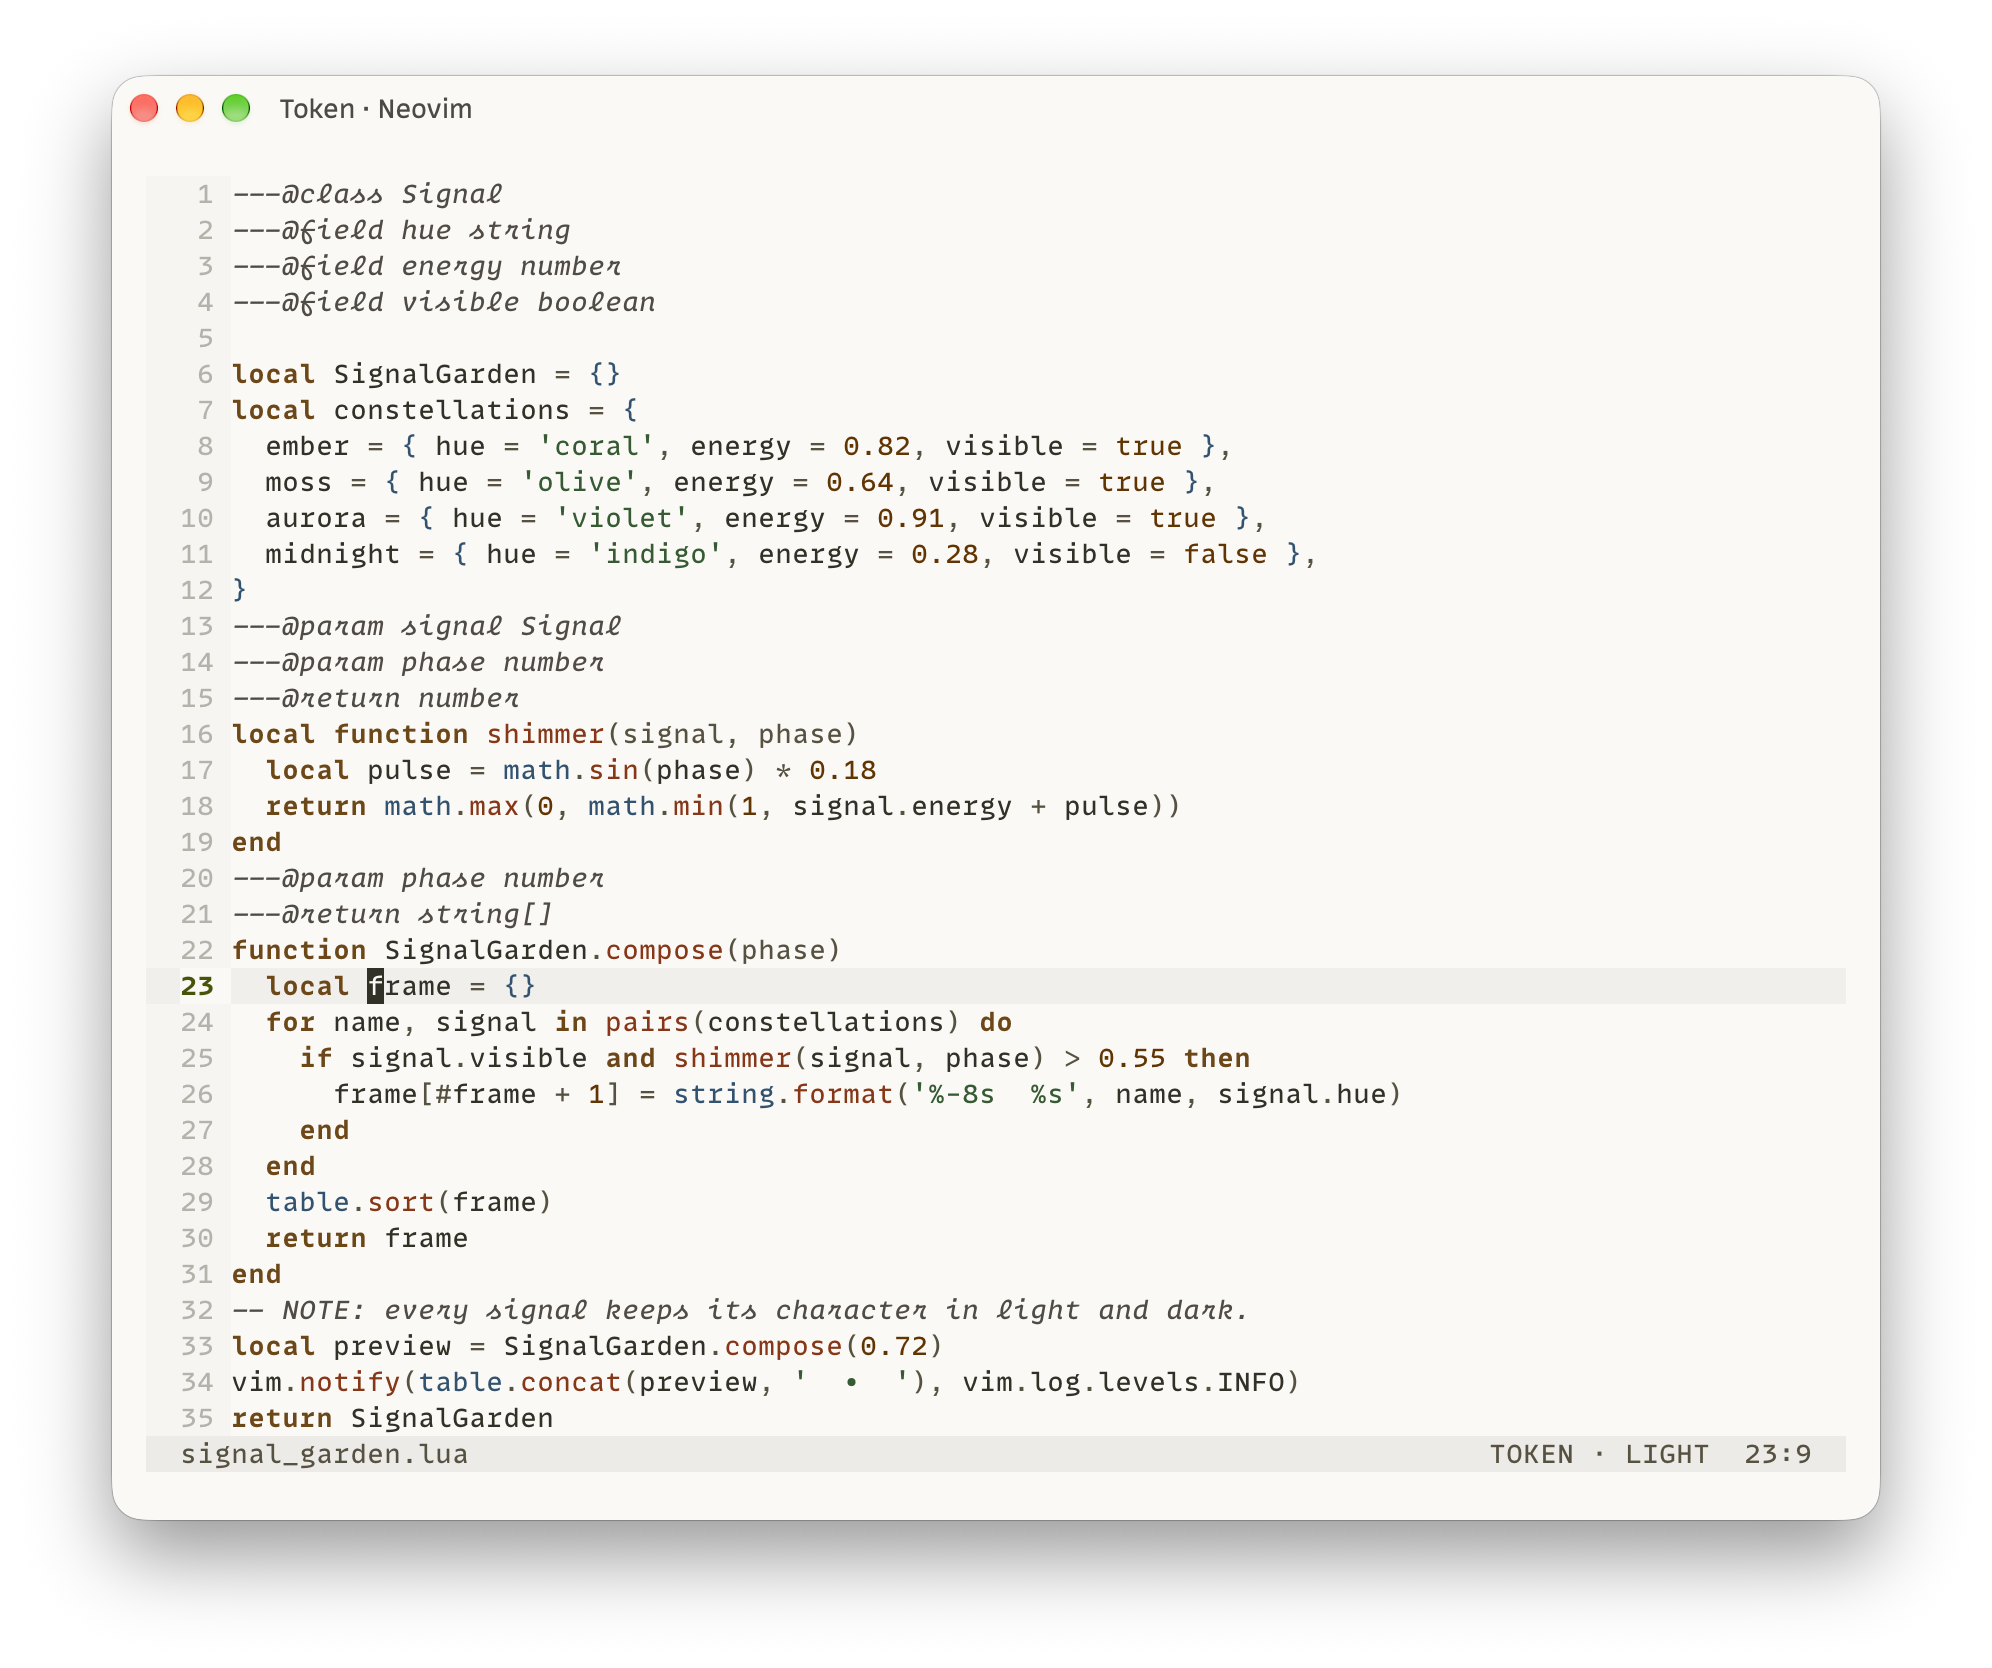Click 'SignalGarden' identifier on line 6
The image size is (1992, 1668).
click(x=435, y=374)
